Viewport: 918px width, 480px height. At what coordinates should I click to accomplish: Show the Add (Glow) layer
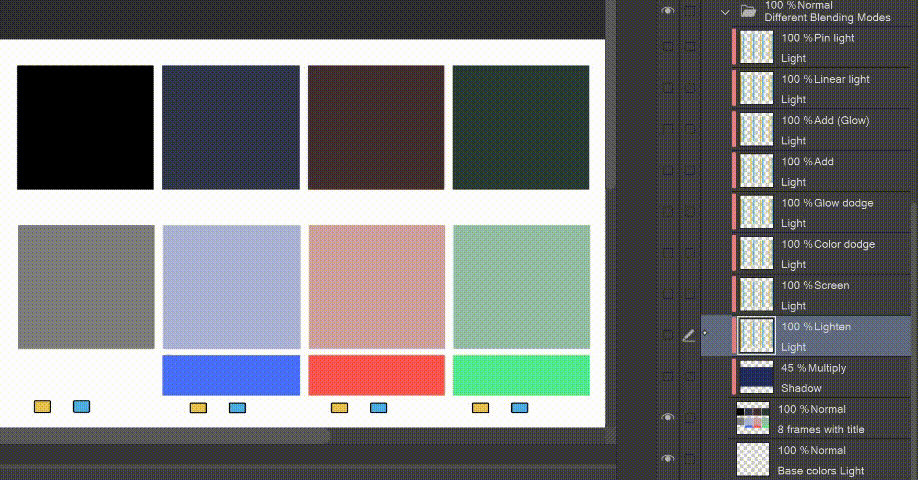(668, 129)
